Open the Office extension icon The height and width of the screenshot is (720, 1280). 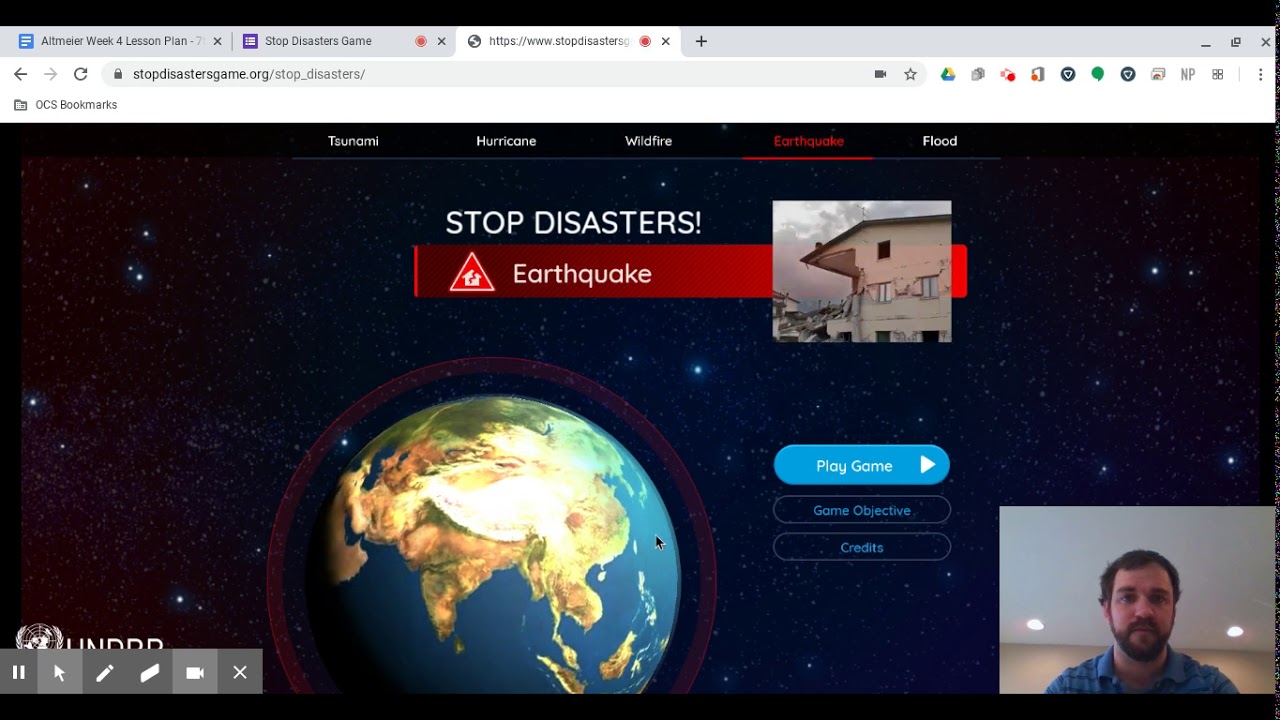coord(1038,74)
